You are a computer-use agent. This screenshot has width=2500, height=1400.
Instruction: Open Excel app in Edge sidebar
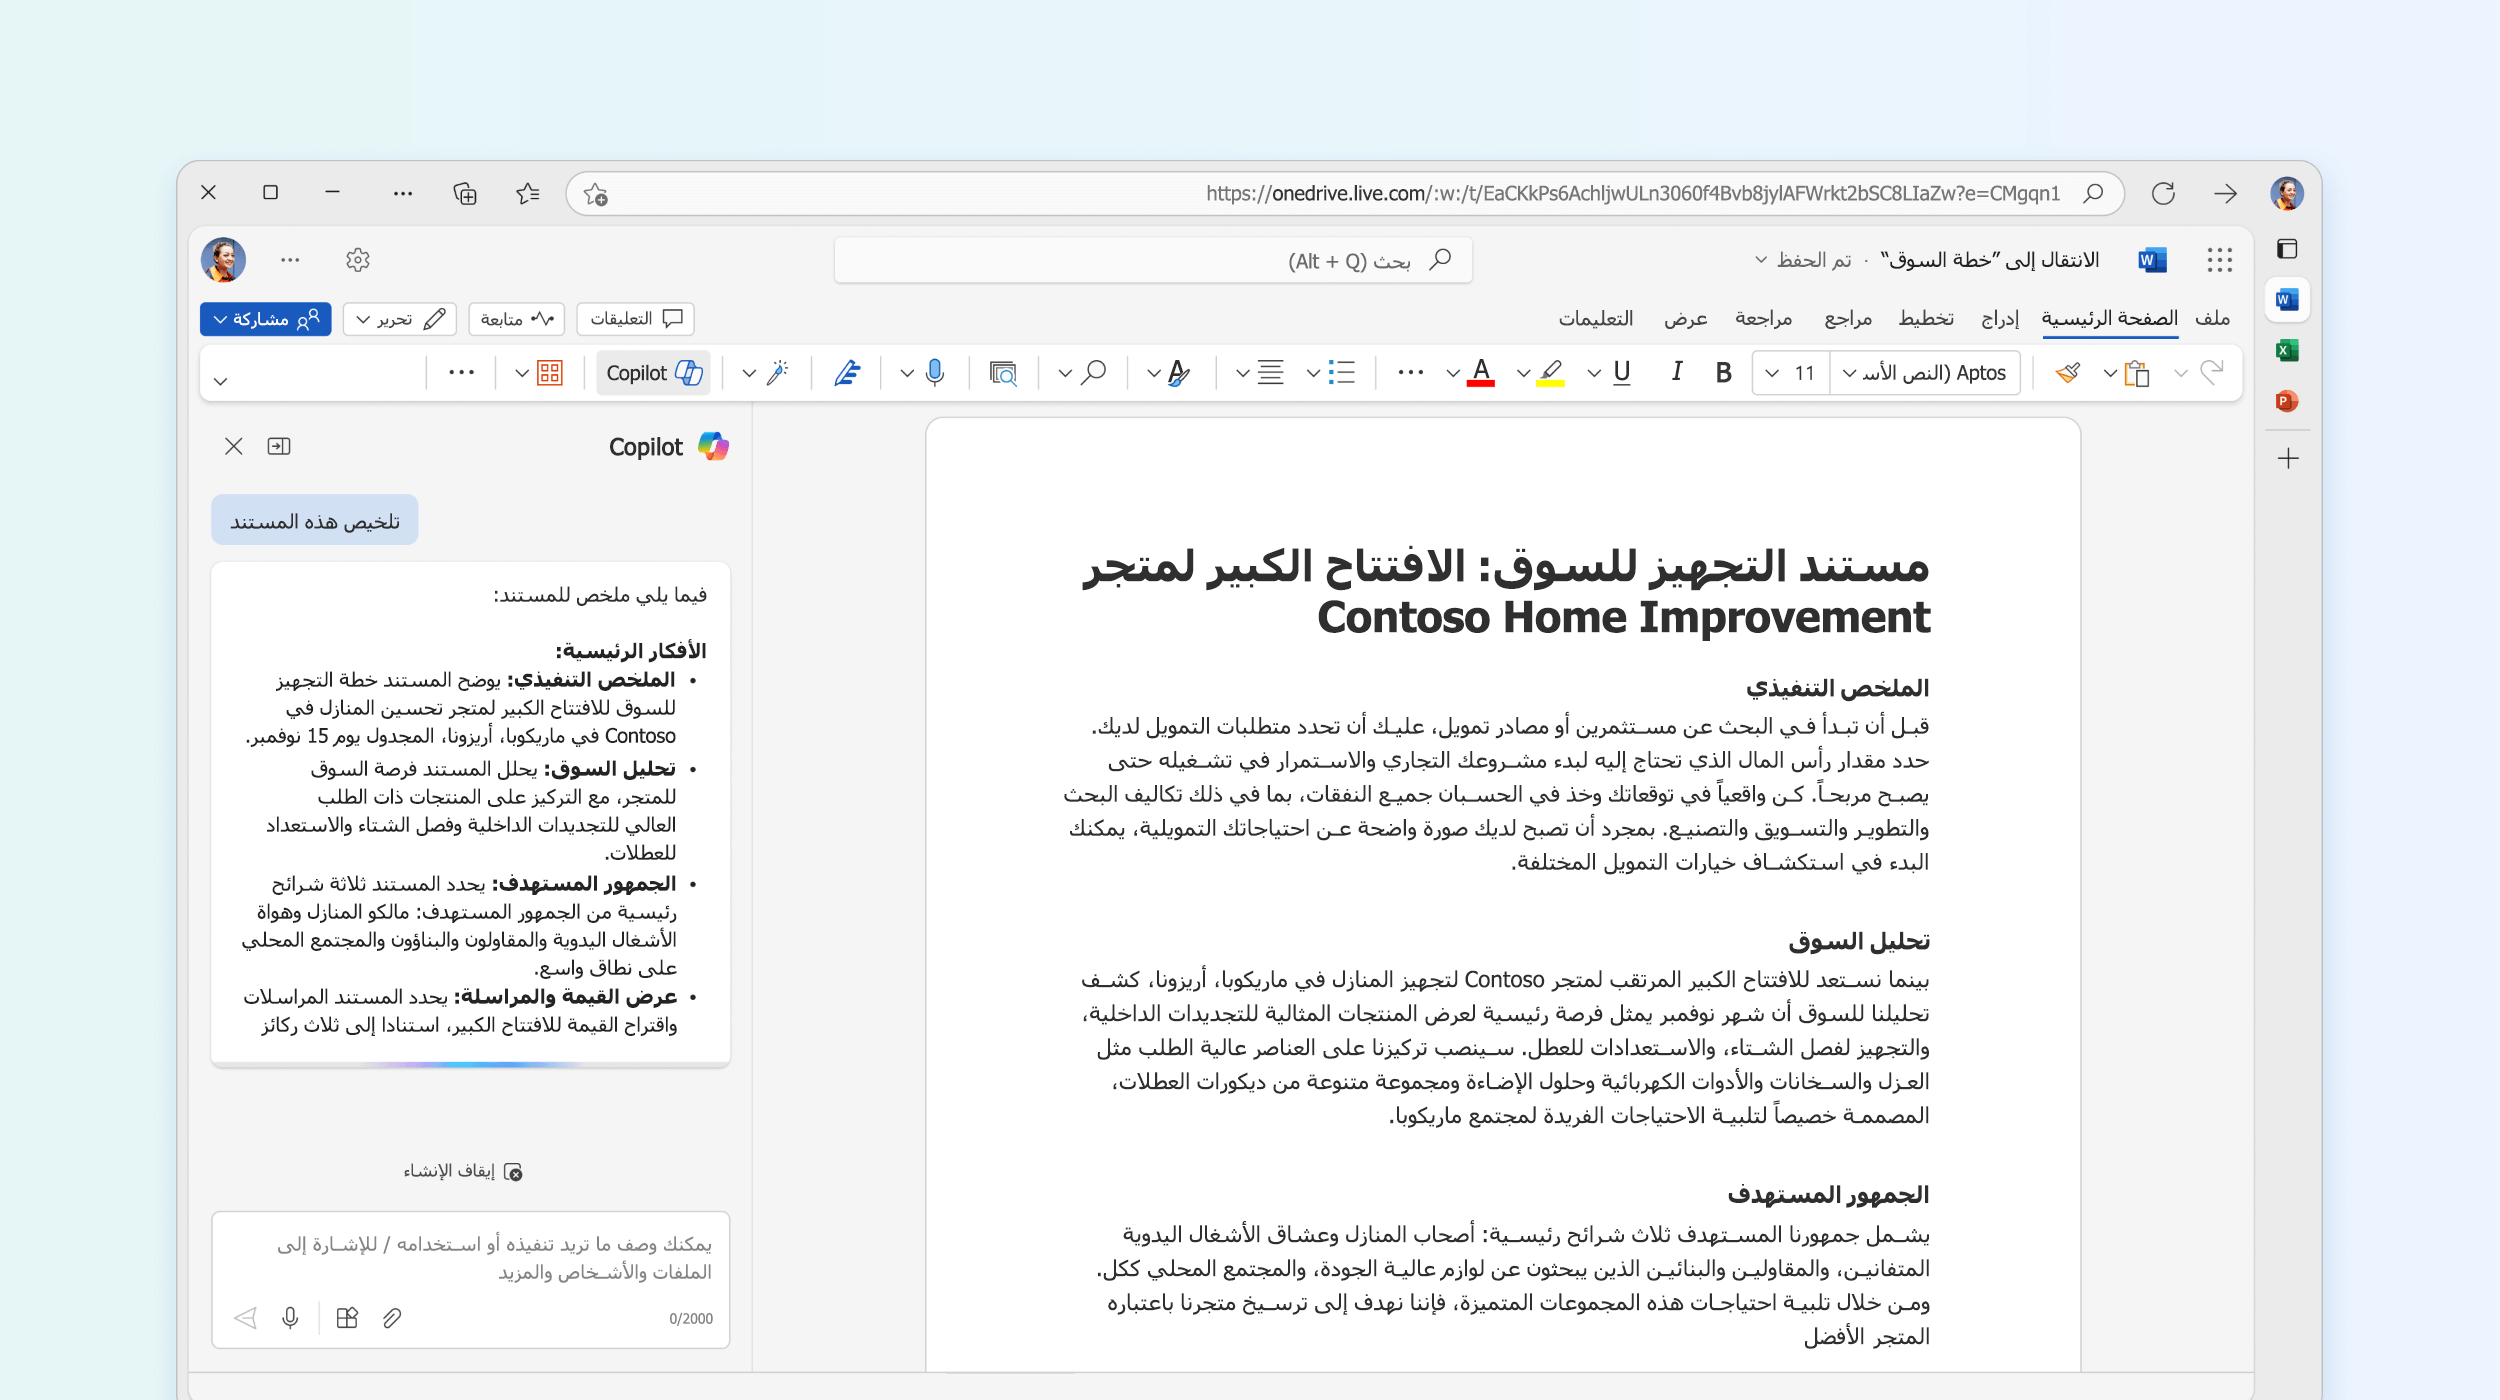[x=2287, y=350]
